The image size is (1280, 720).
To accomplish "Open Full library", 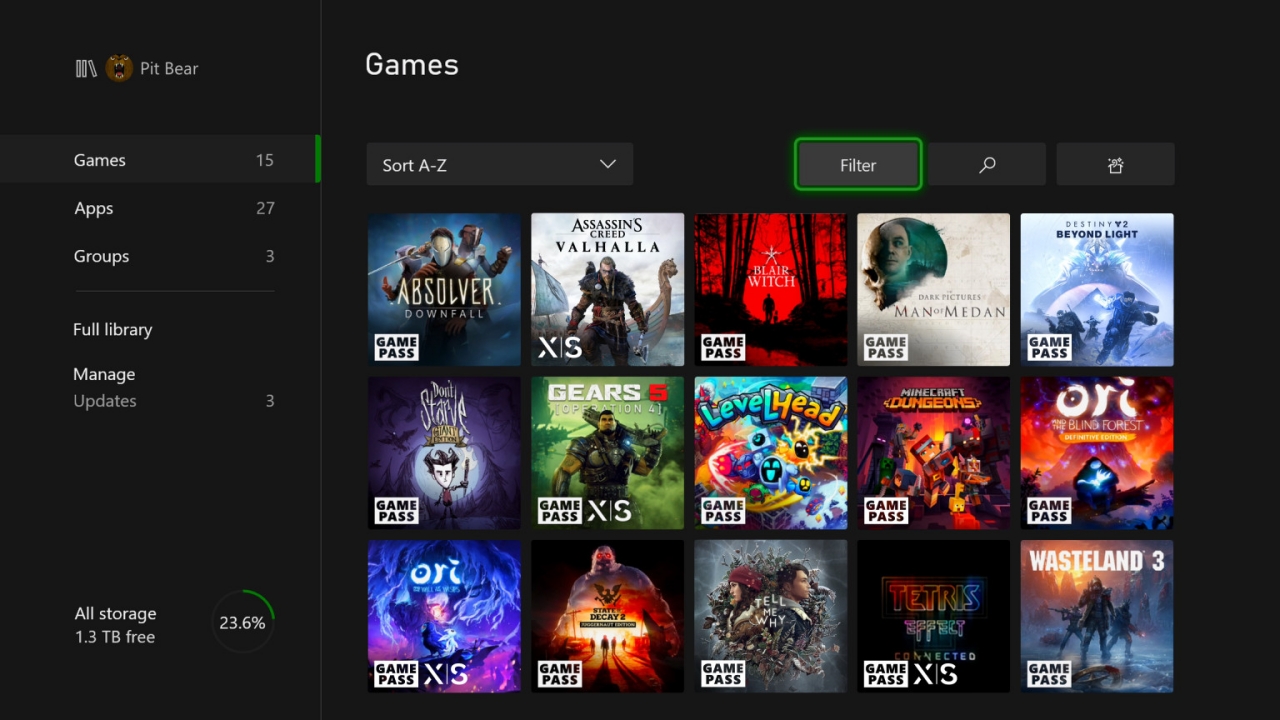I will click(x=113, y=330).
